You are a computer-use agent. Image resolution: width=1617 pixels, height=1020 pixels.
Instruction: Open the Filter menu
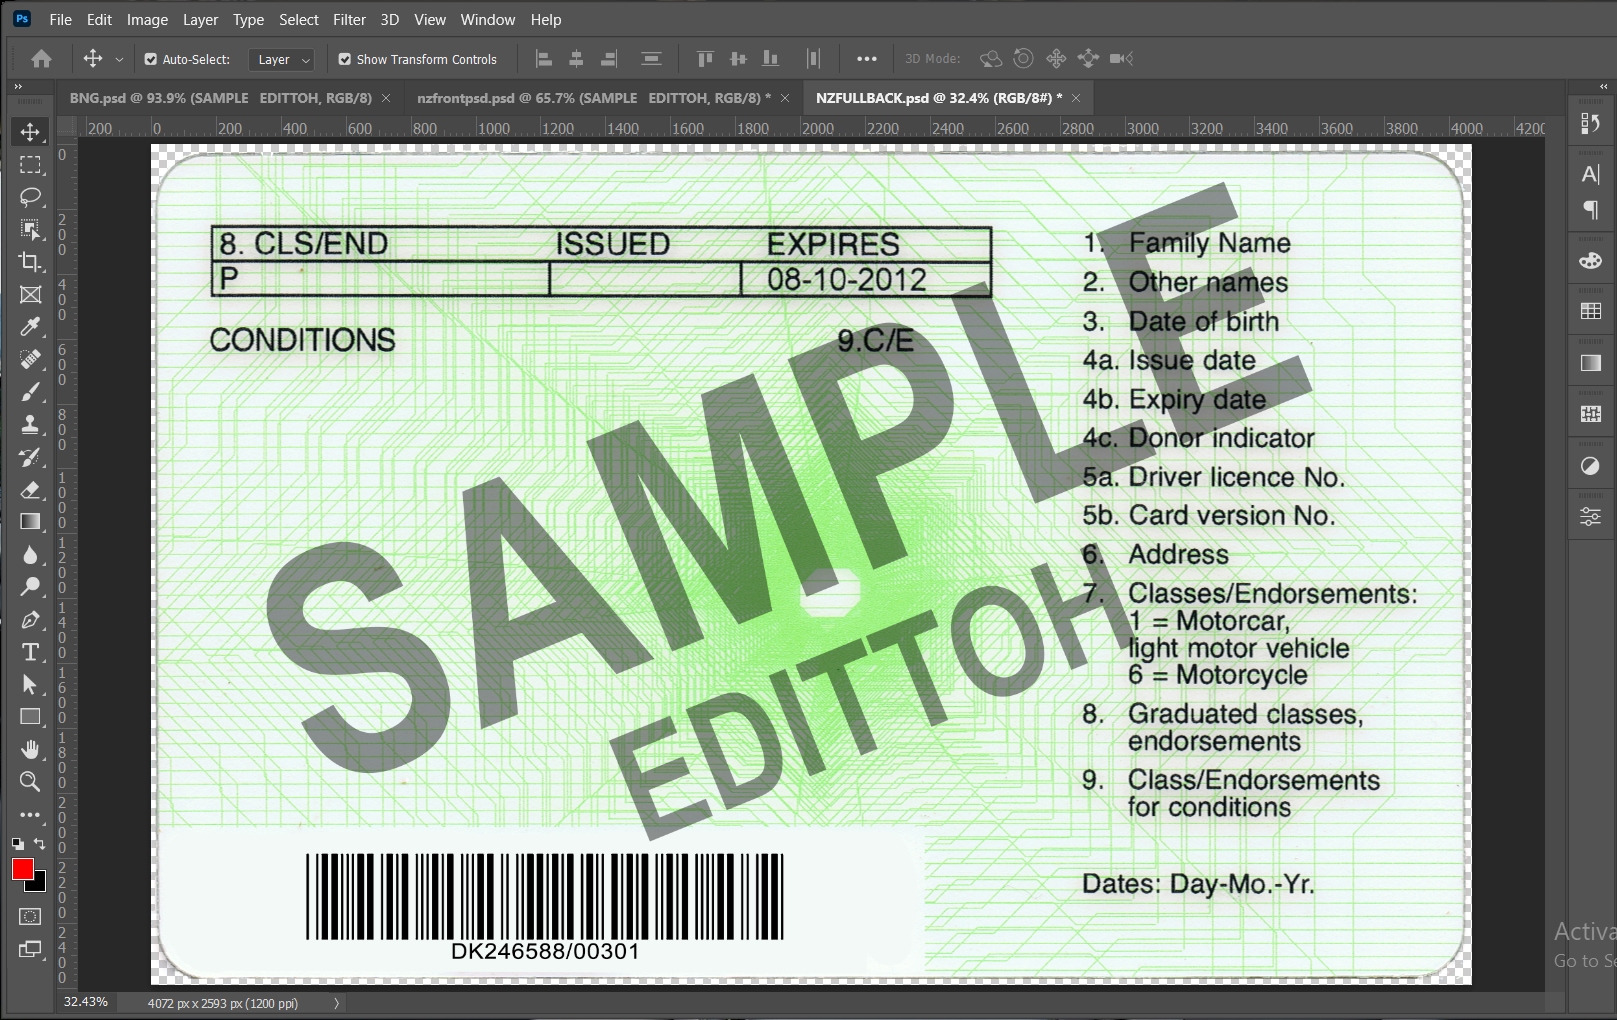[x=349, y=19]
